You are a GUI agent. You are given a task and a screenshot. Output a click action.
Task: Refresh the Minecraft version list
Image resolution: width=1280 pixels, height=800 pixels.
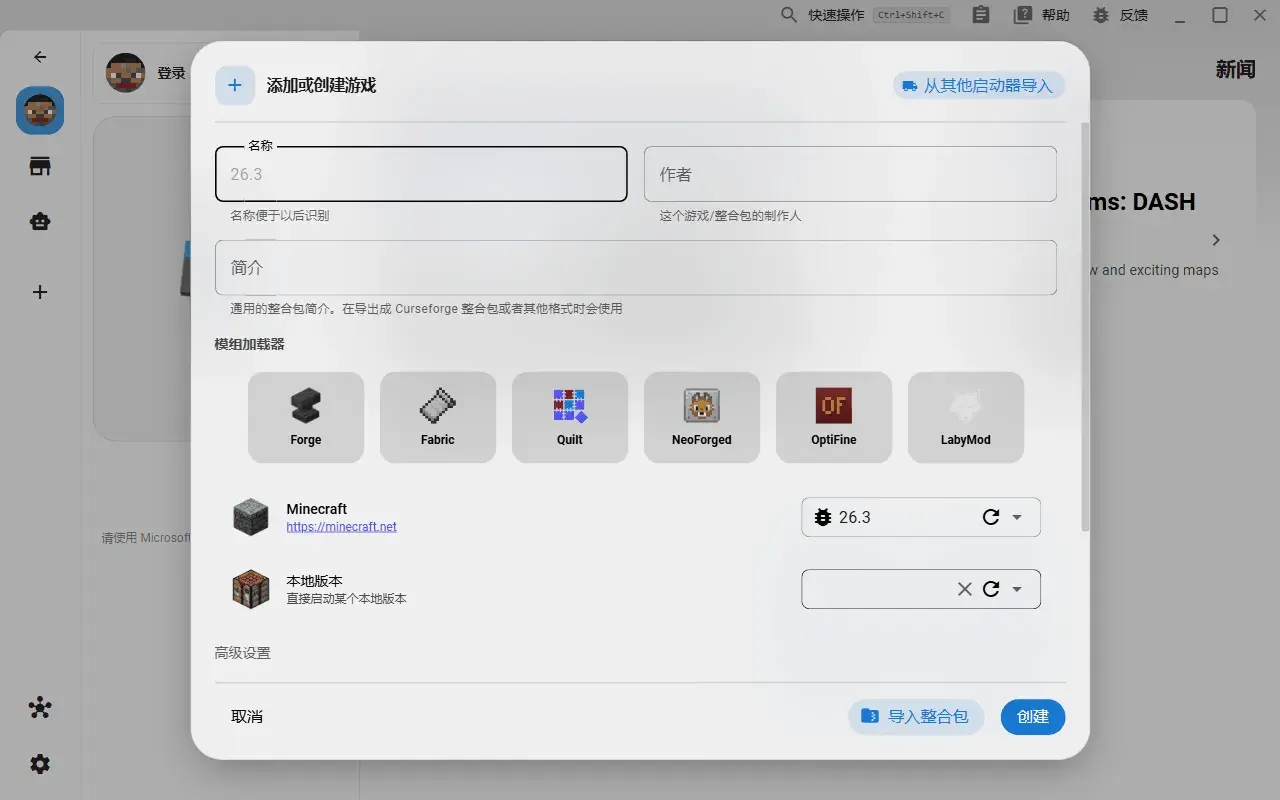[991, 517]
